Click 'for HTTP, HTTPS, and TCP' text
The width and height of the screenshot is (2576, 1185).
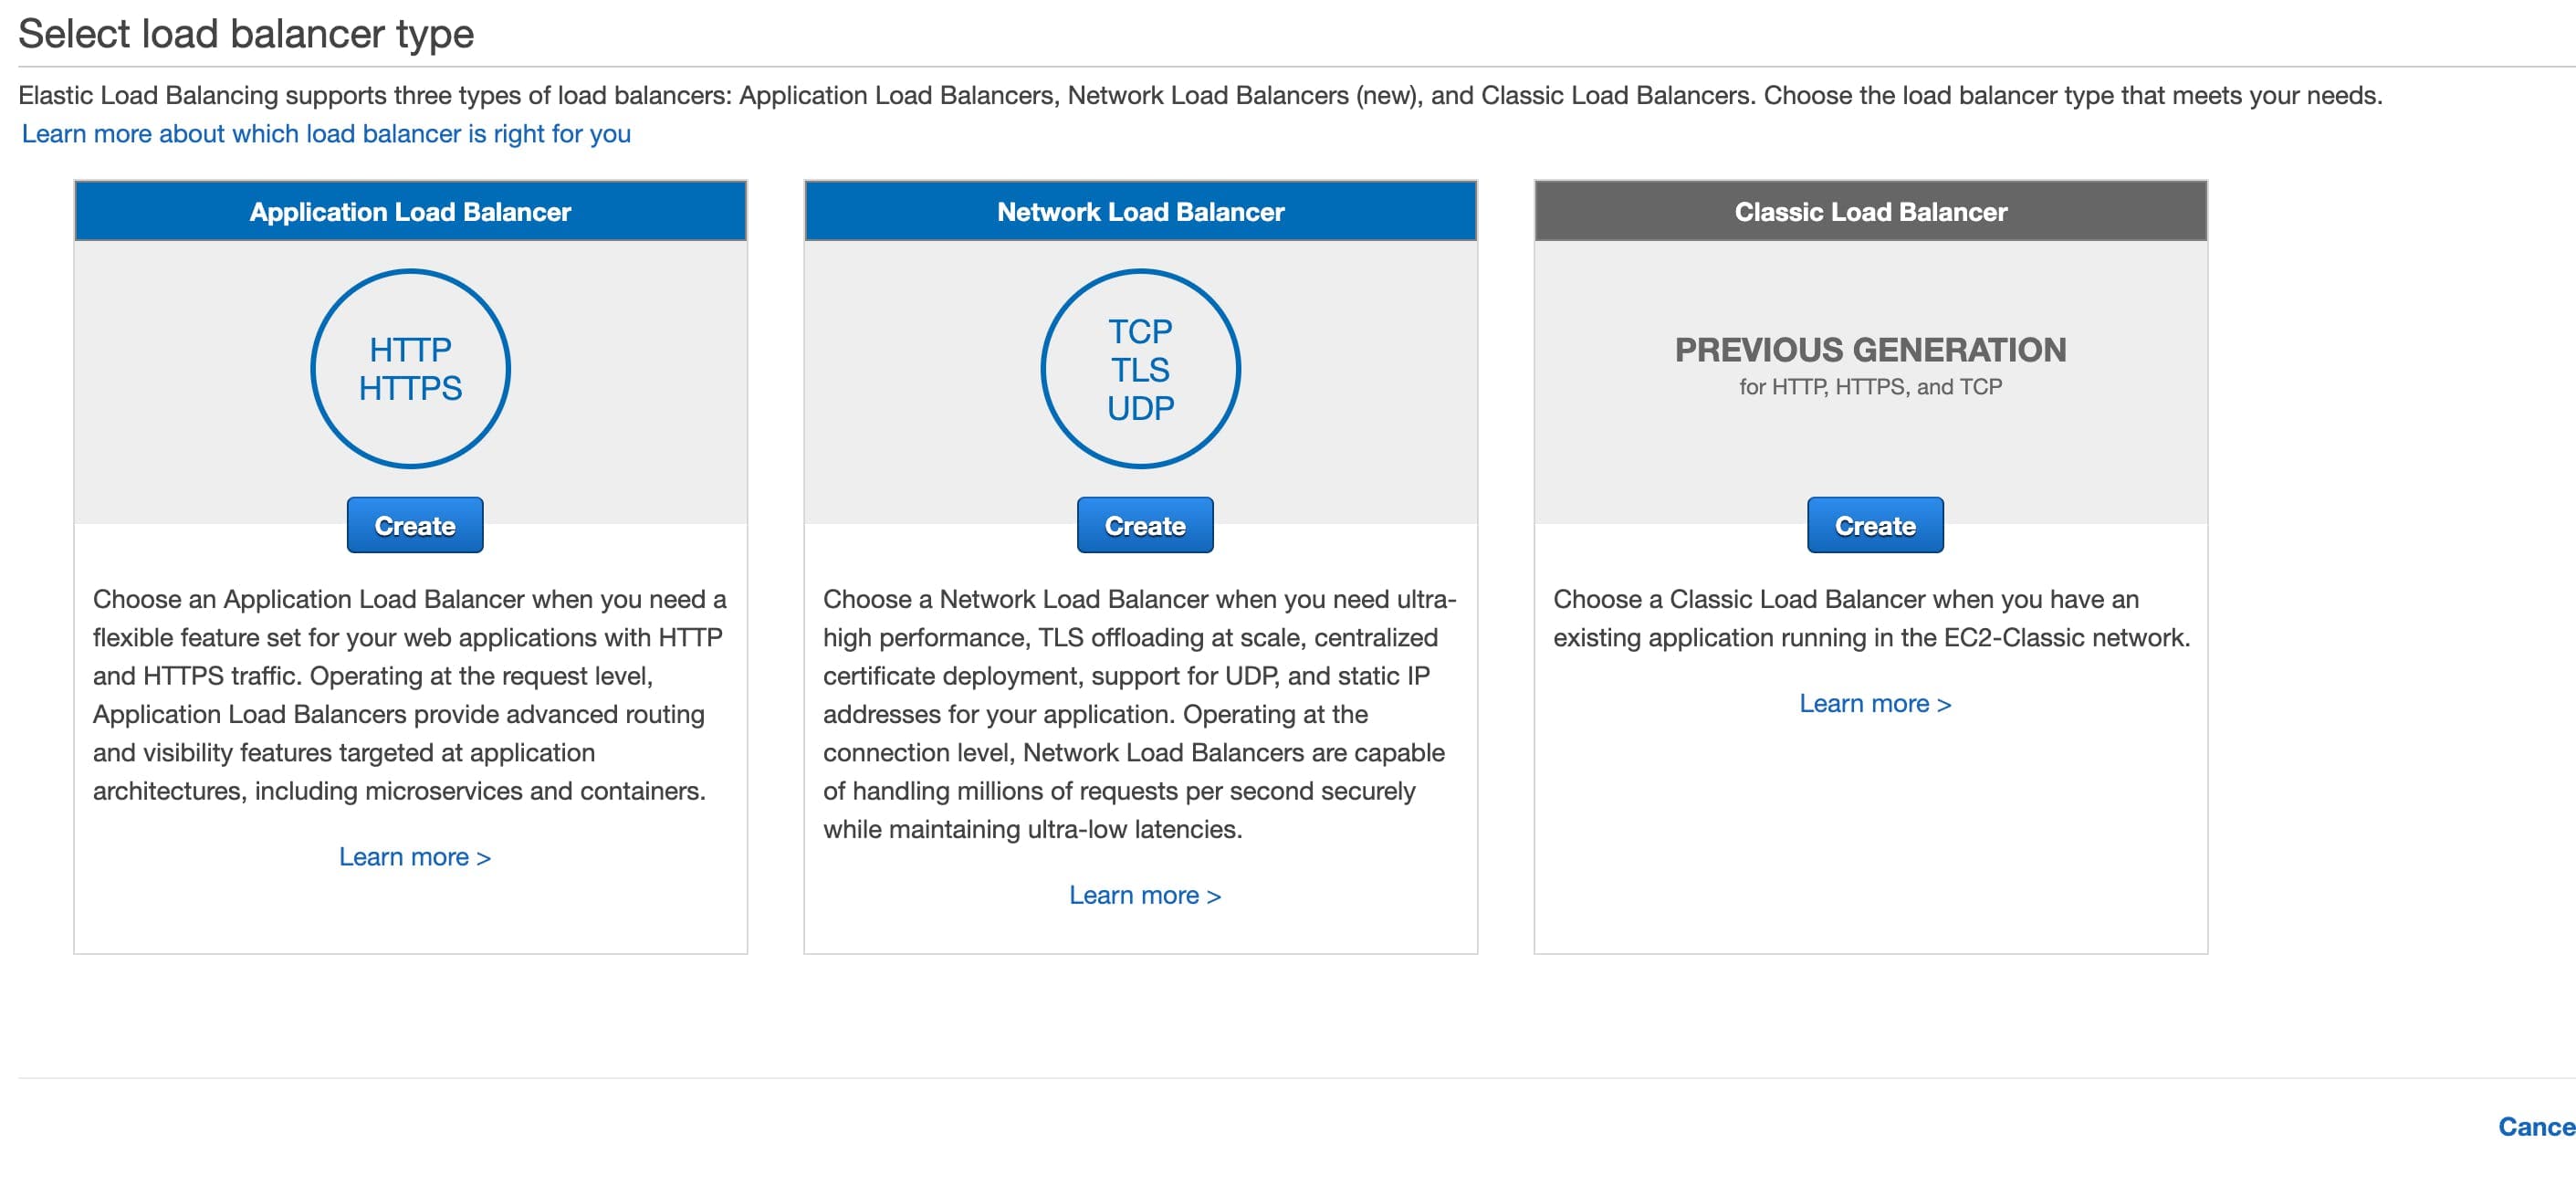coord(1871,387)
